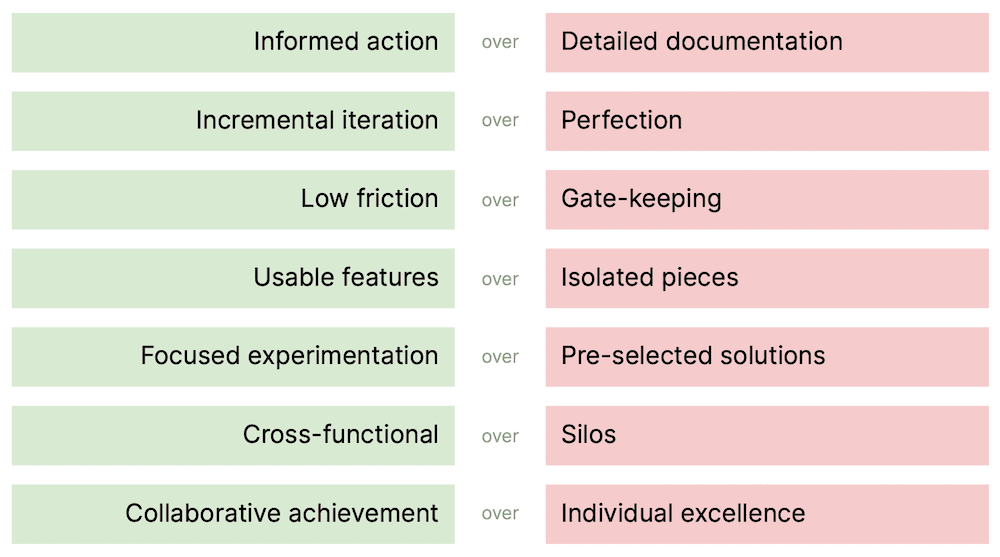Viewport: 1000px width, 557px height.
Task: Click the "Incremental iteration" green box
Action: point(233,121)
